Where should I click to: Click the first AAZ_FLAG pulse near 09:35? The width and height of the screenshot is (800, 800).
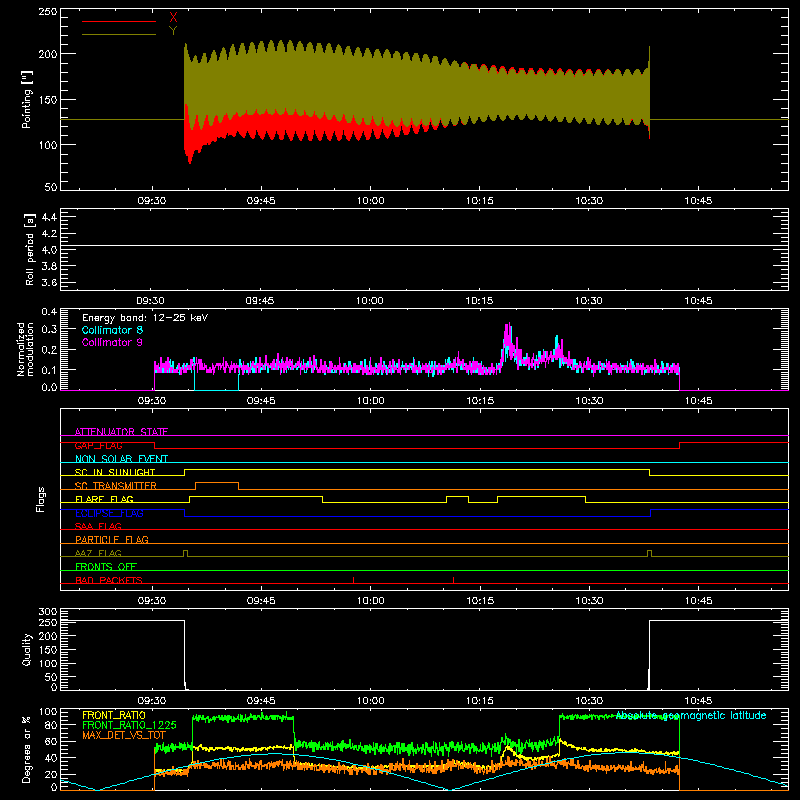pos(185,553)
